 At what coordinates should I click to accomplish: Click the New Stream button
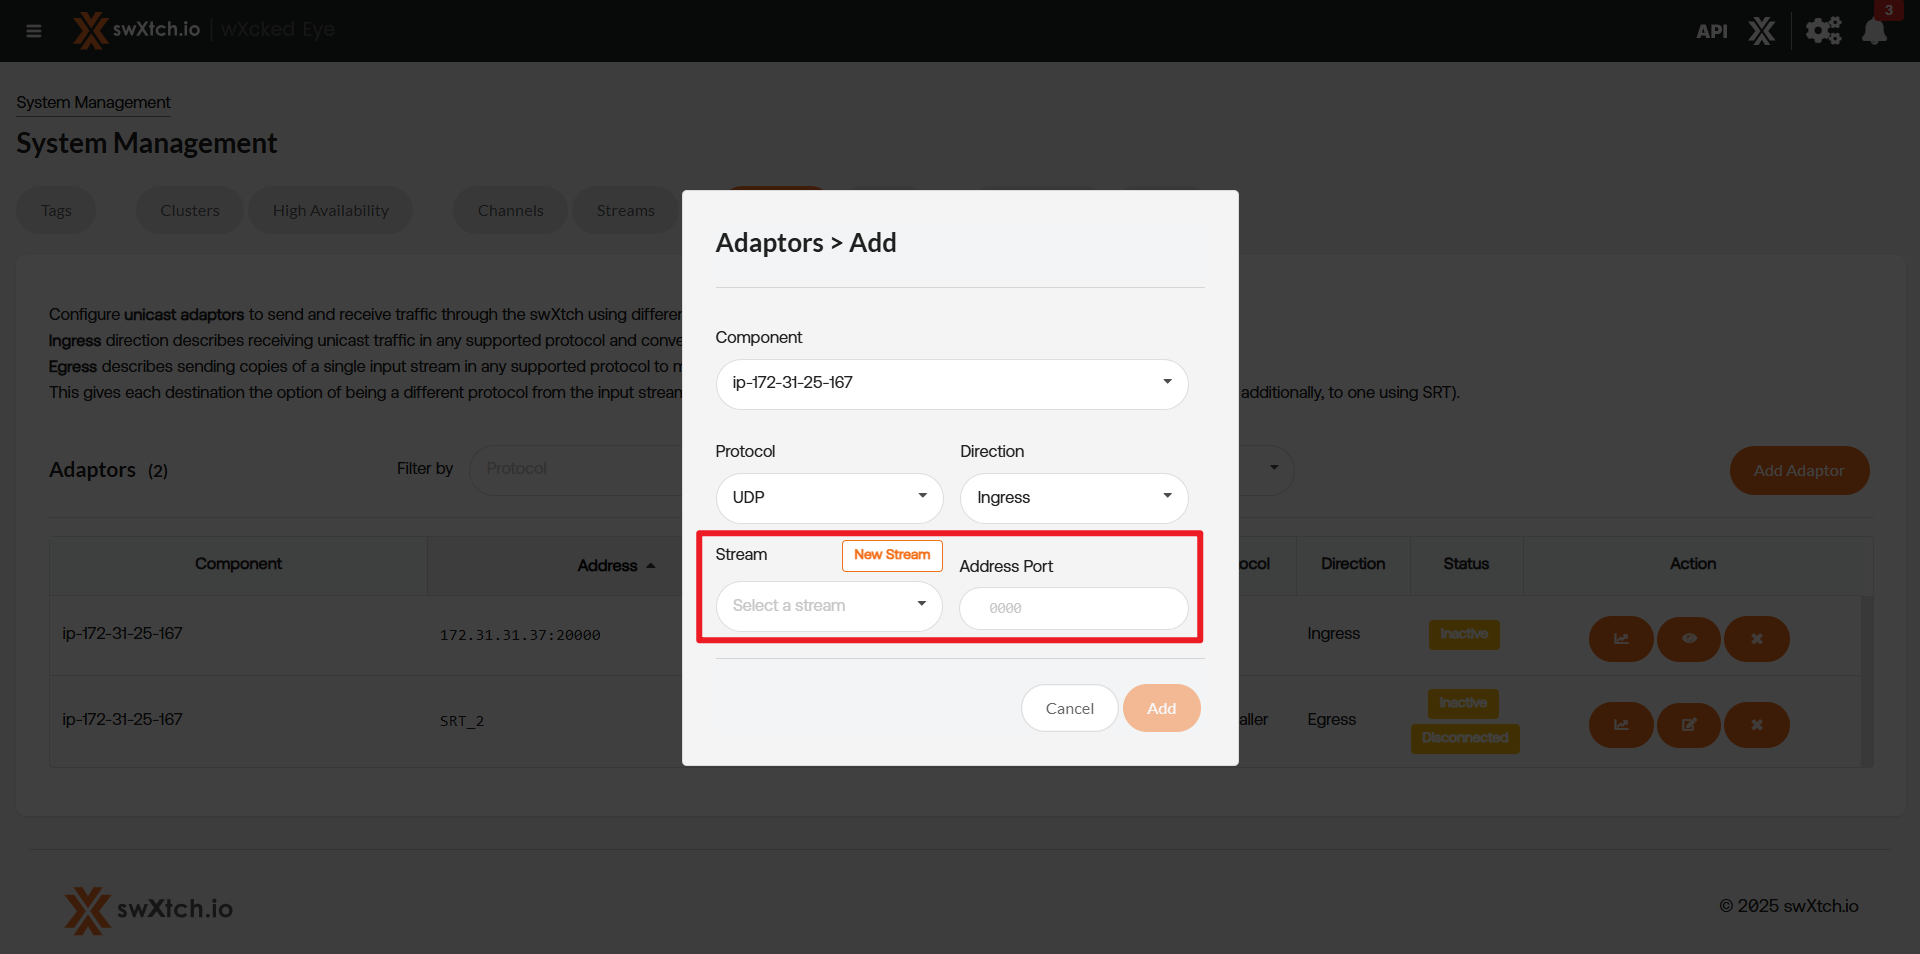point(892,555)
